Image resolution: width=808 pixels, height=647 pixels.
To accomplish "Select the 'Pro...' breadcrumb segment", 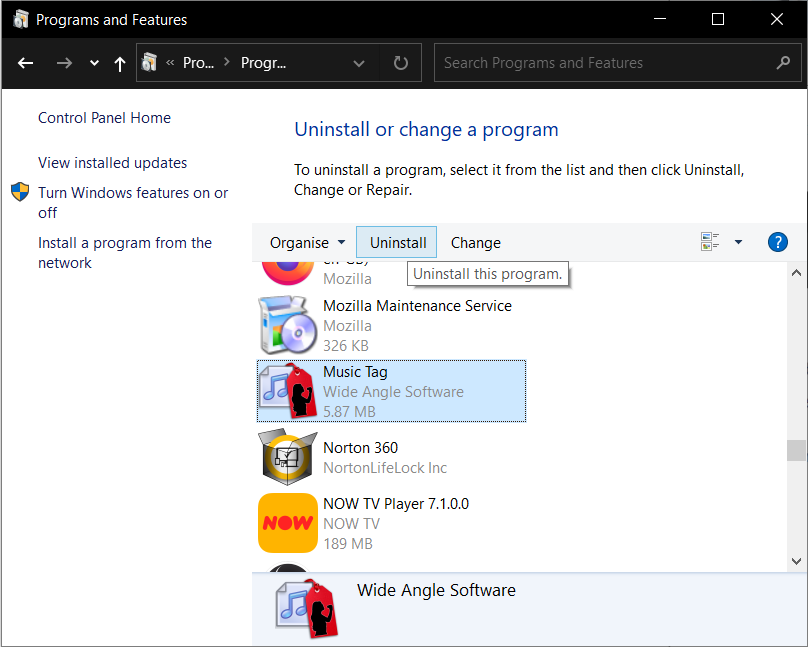I will click(198, 63).
